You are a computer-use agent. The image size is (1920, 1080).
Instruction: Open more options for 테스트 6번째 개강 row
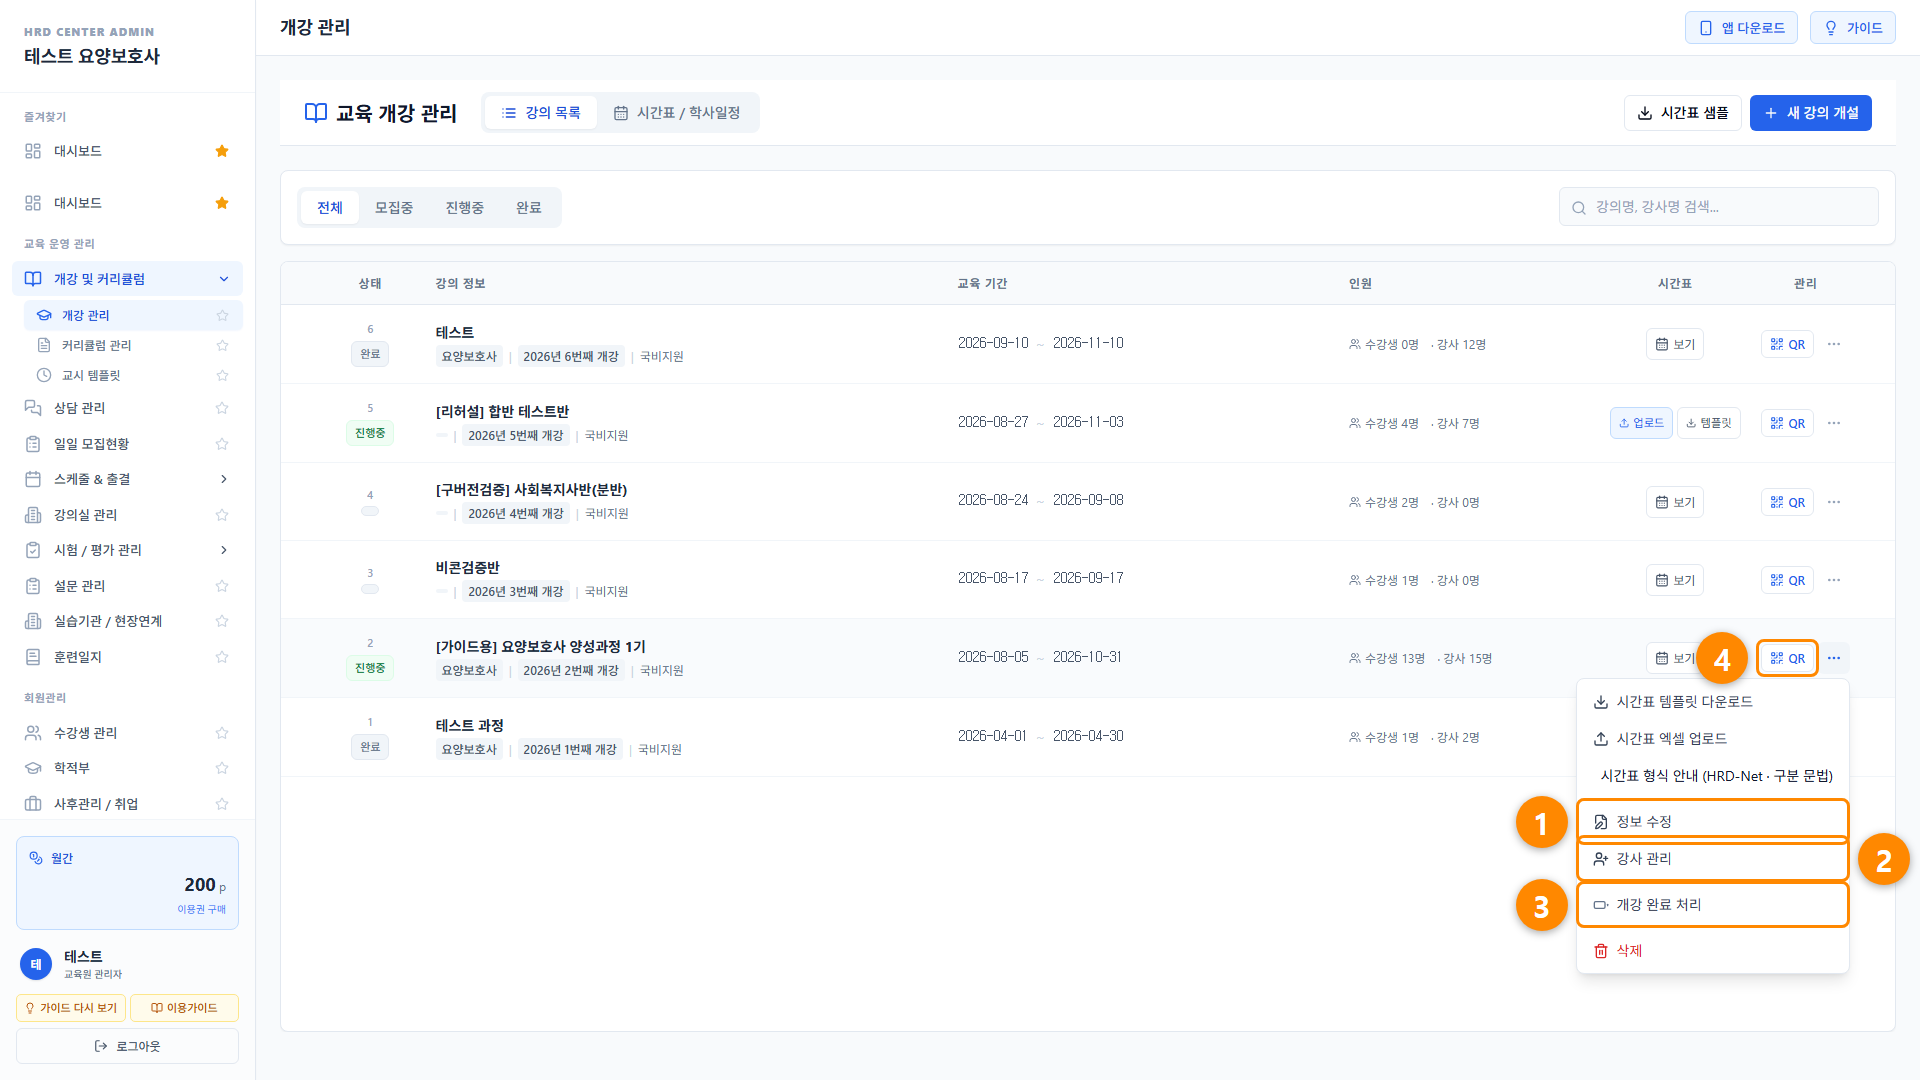tap(1834, 344)
